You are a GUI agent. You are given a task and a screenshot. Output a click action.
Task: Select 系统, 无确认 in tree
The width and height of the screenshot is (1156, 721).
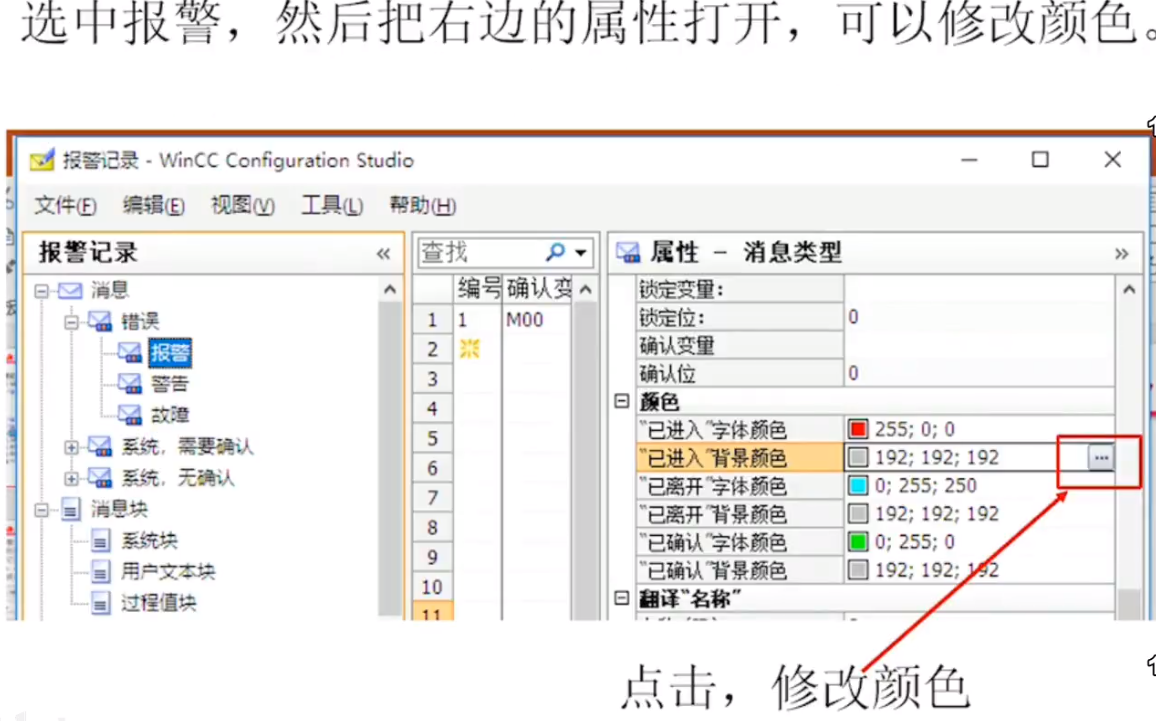(178, 478)
